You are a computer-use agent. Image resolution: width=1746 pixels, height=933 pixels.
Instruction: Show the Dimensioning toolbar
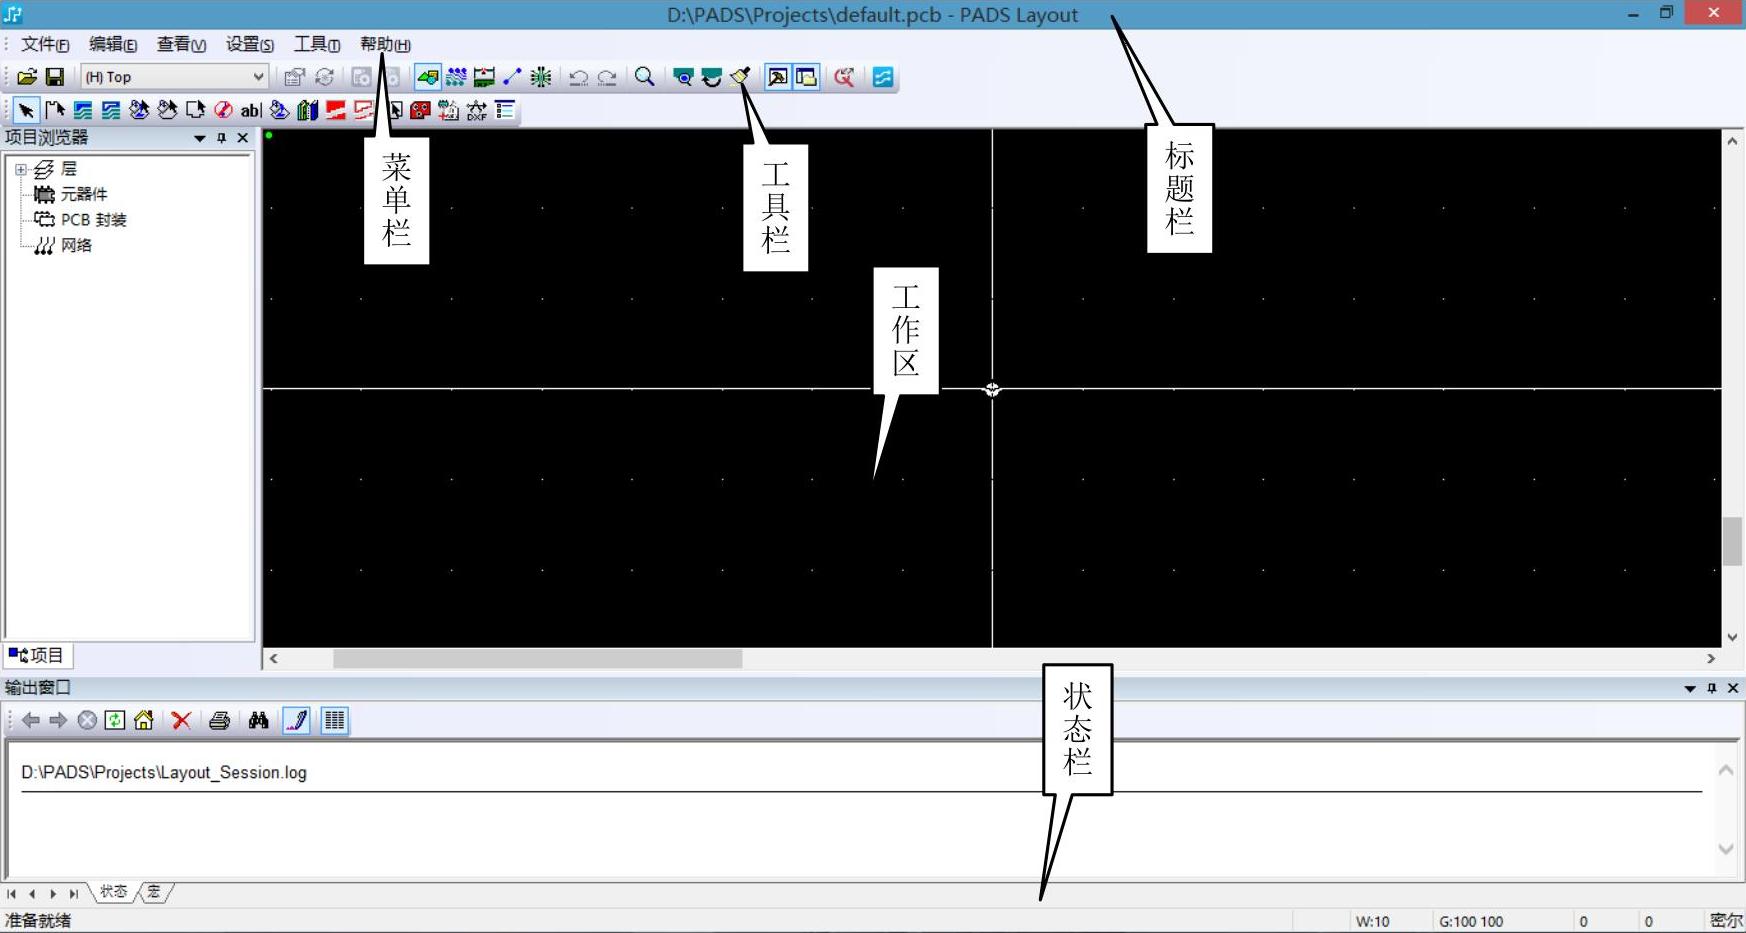(484, 77)
